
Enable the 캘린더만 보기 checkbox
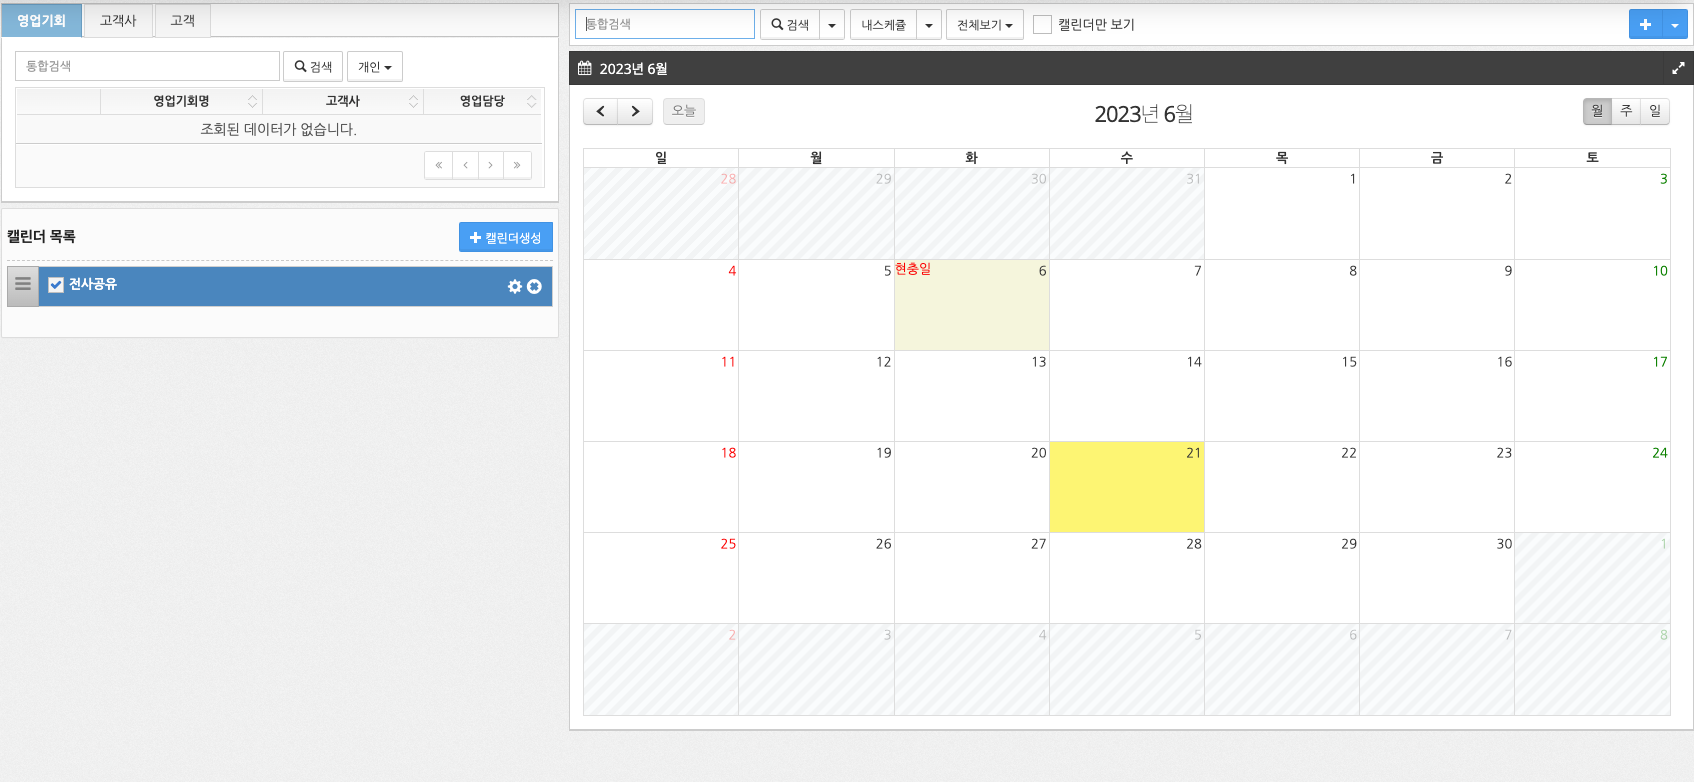tap(1042, 24)
